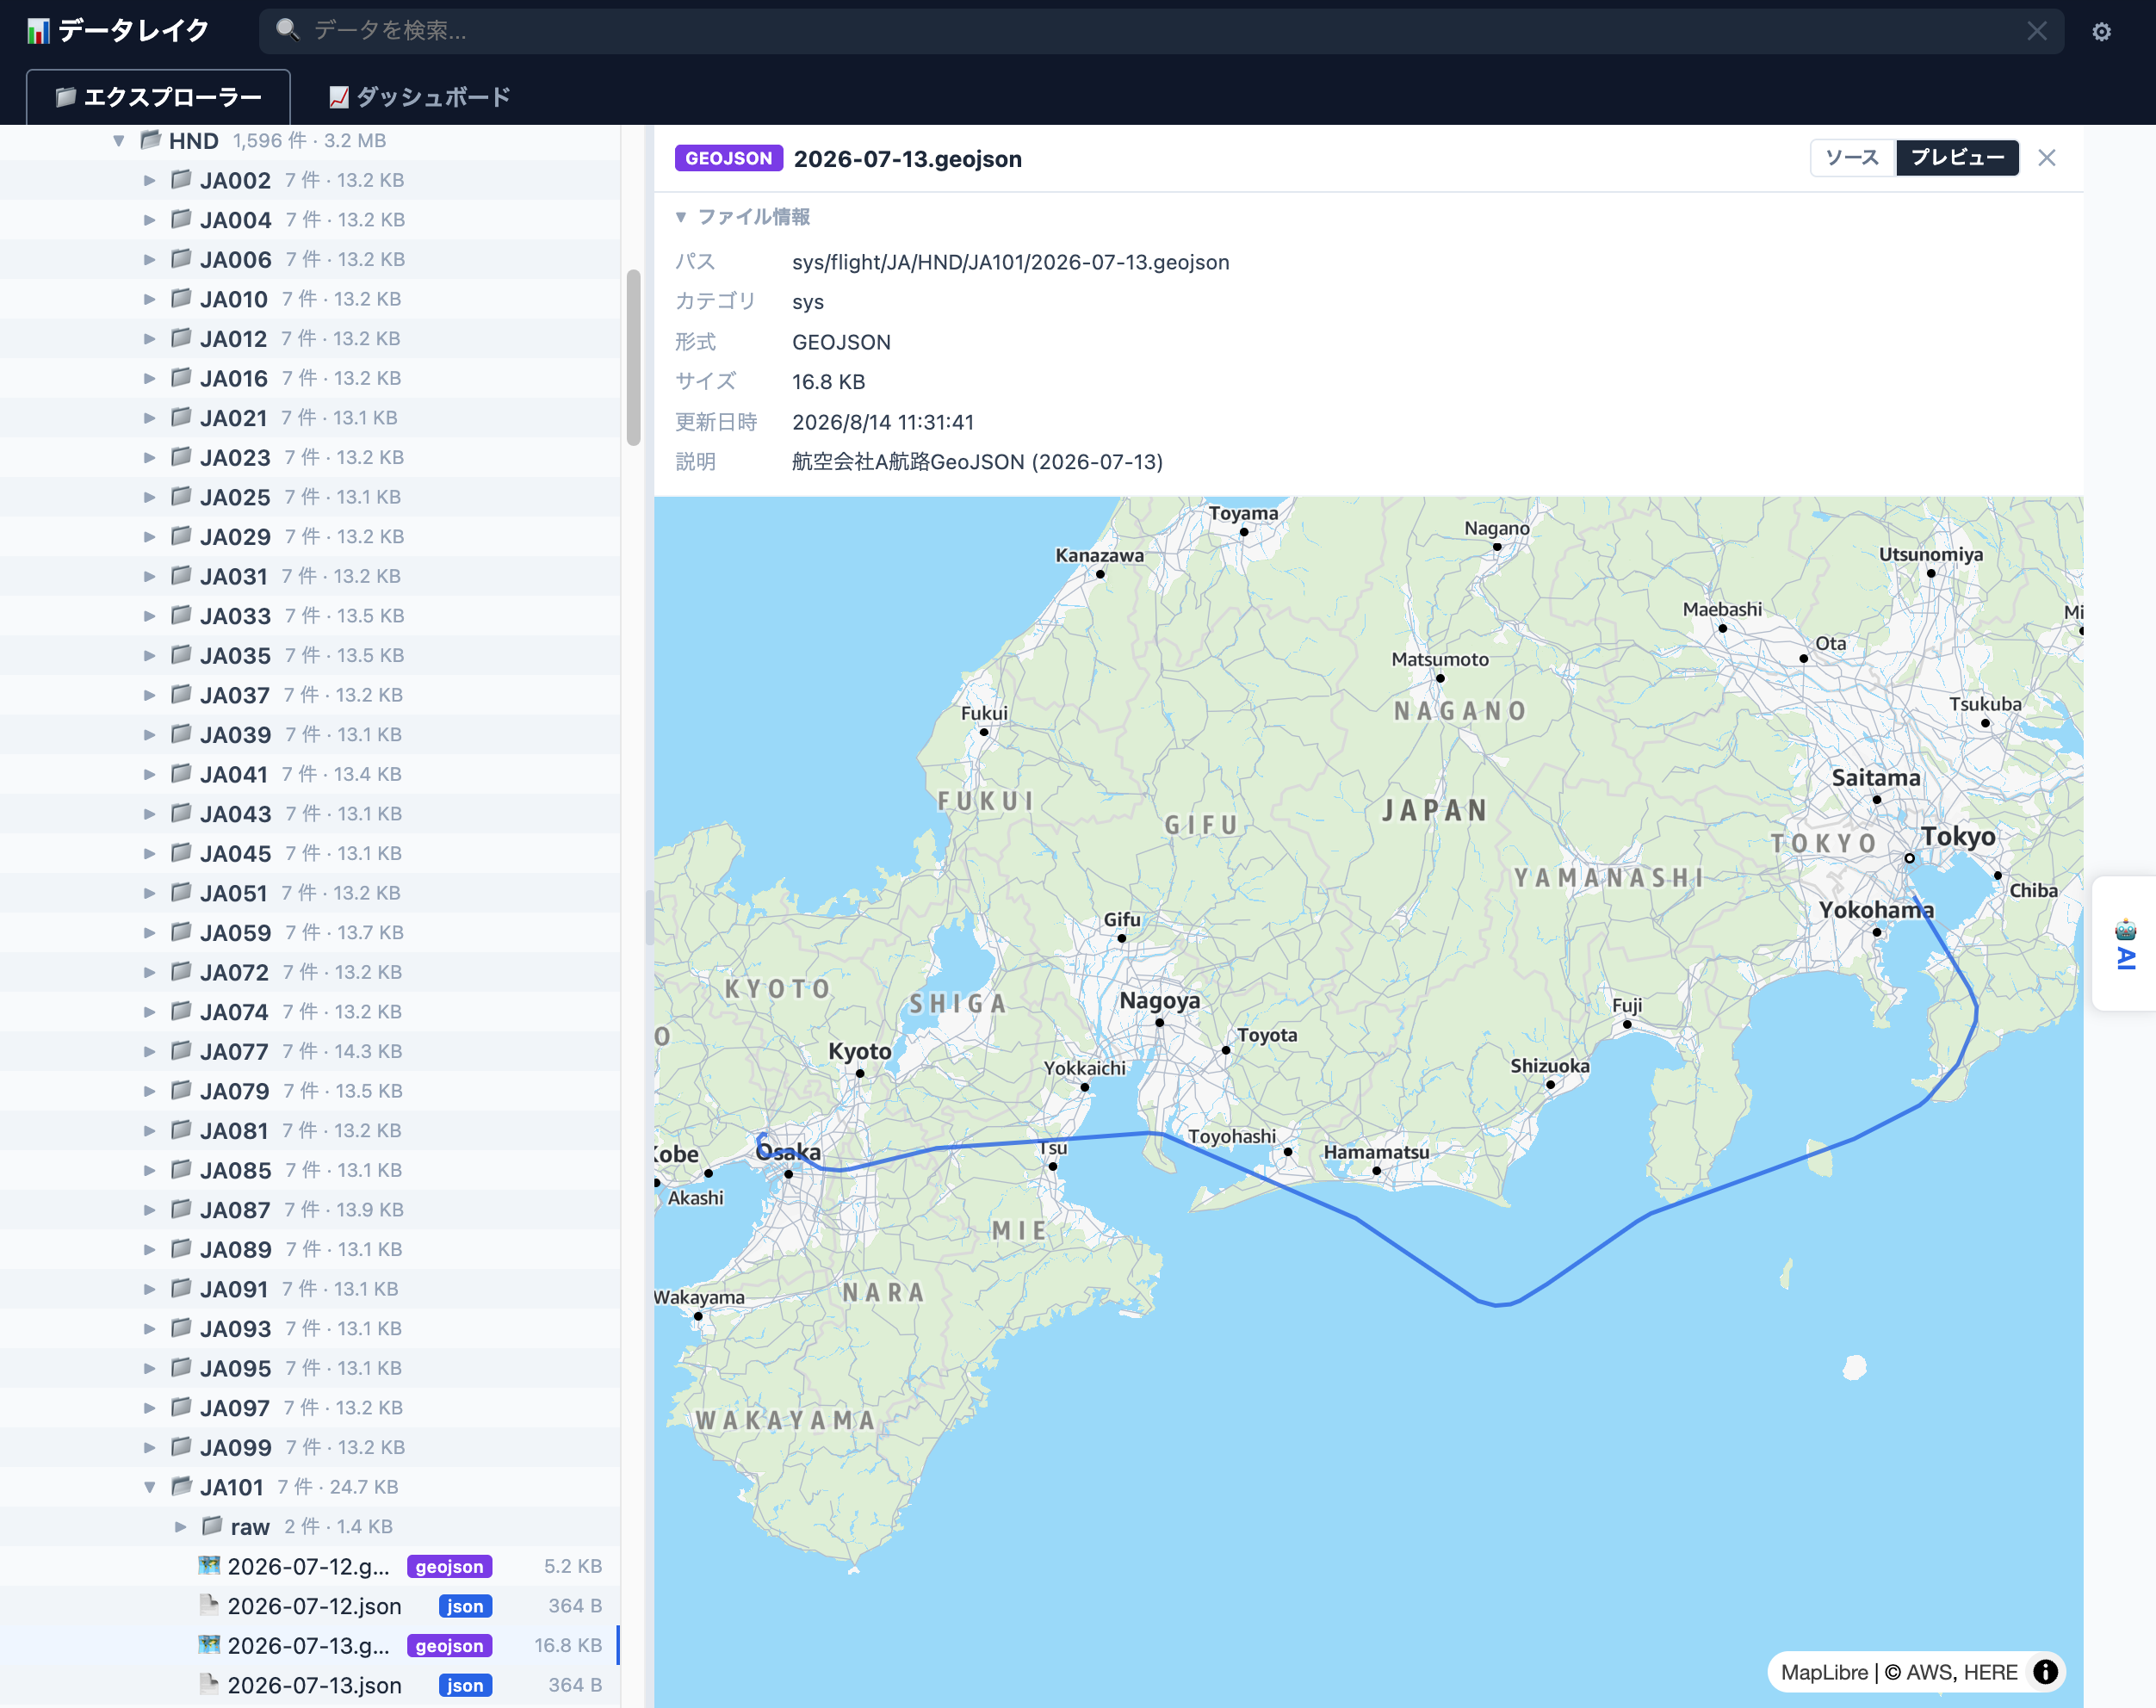Image resolution: width=2156 pixels, height=1708 pixels.
Task: Click map icon of 2026-07-13 geojson file
Action: point(209,1645)
